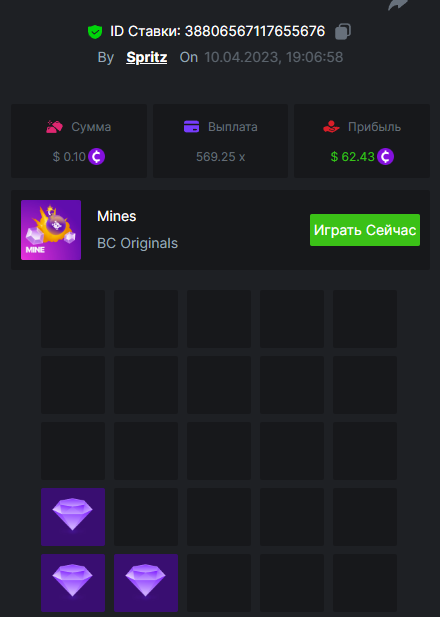Select the diamond tile in fourth row
The image size is (440, 617).
(73, 517)
